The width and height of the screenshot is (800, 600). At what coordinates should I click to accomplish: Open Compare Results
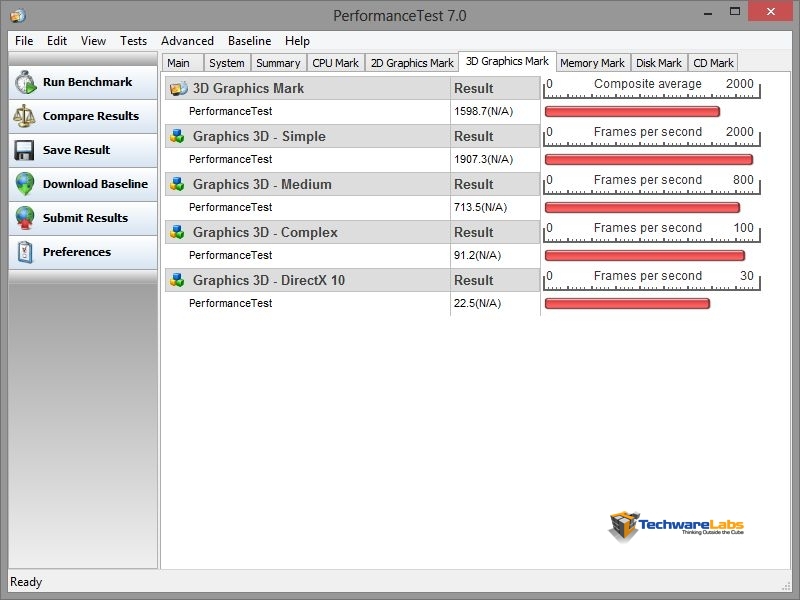83,116
